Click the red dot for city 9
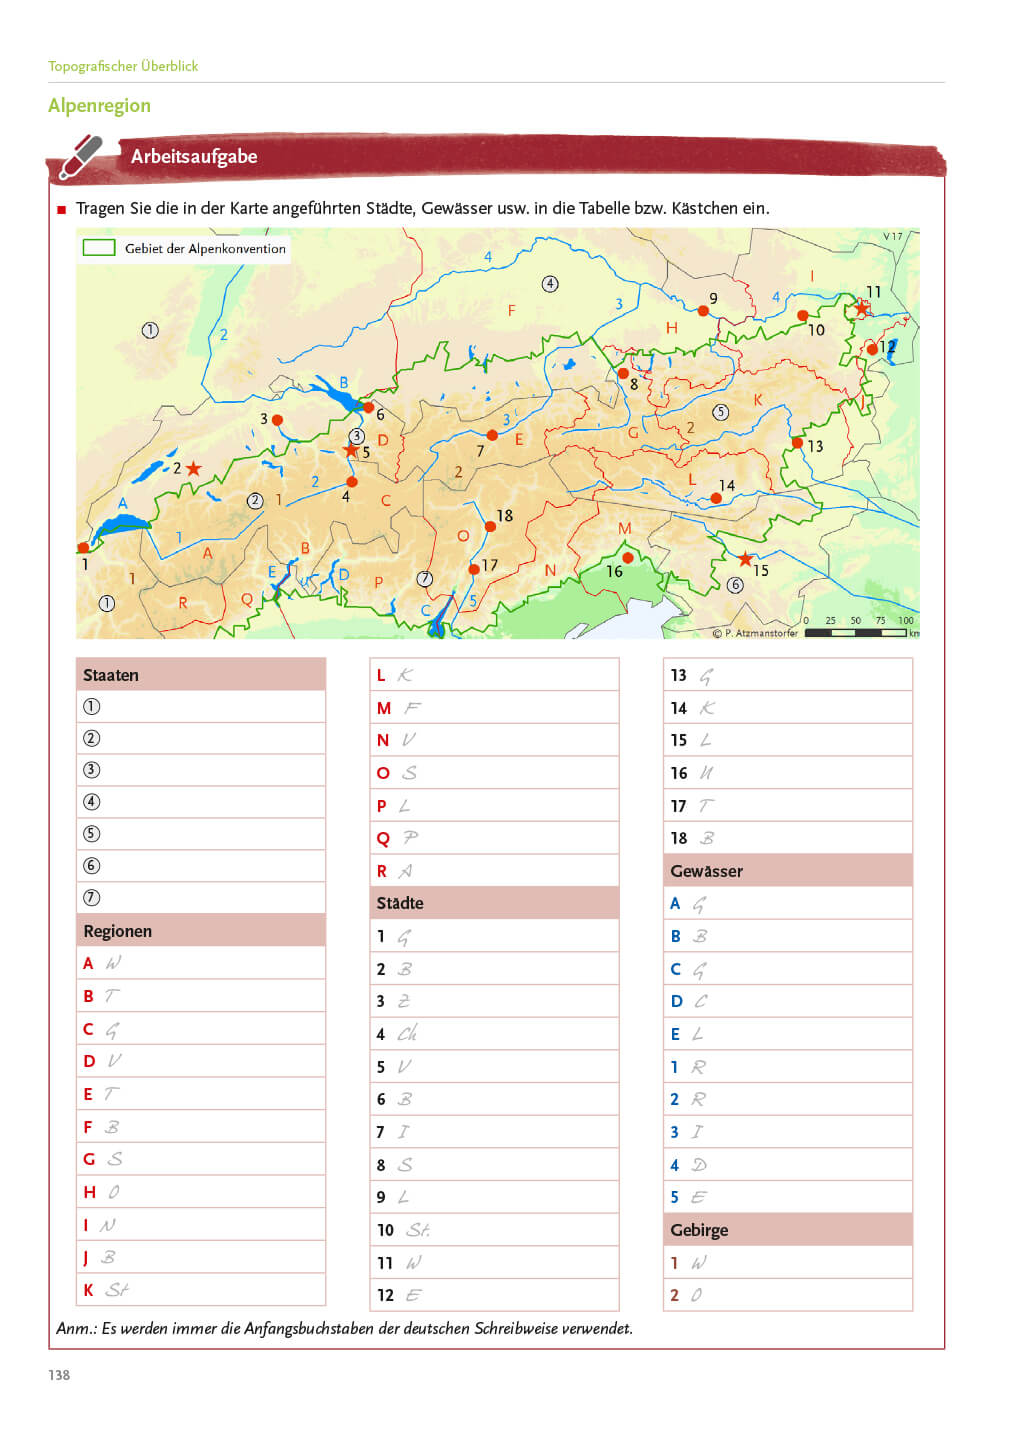1018x1440 pixels. point(703,311)
